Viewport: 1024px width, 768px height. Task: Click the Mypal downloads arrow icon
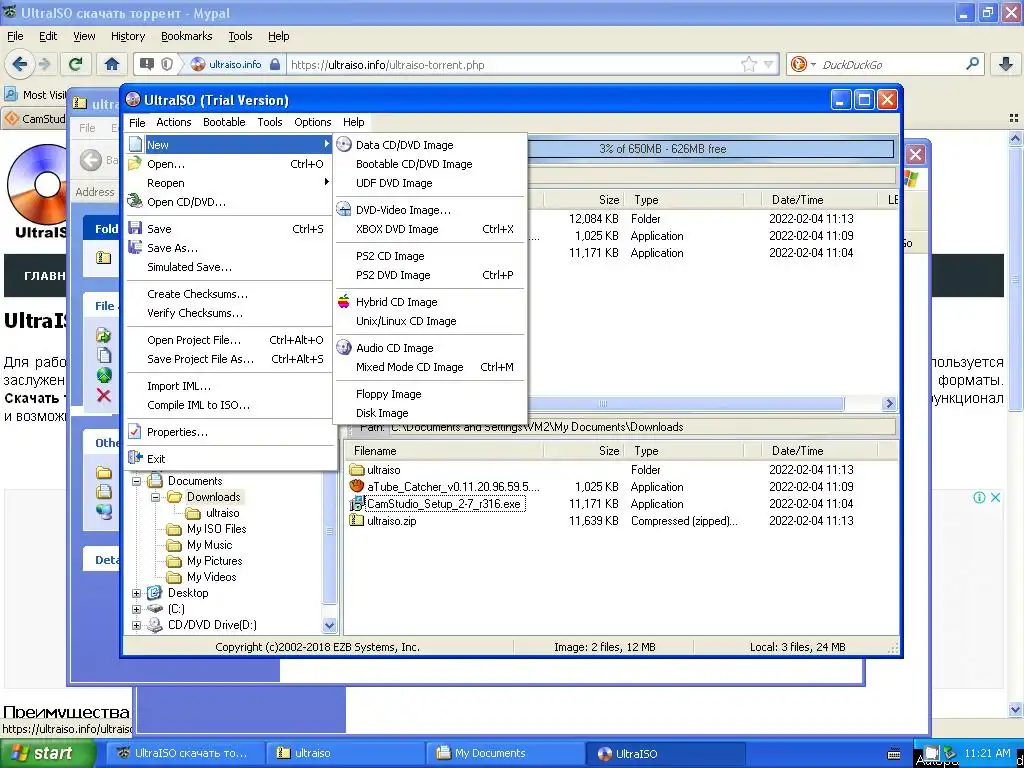coord(1006,64)
